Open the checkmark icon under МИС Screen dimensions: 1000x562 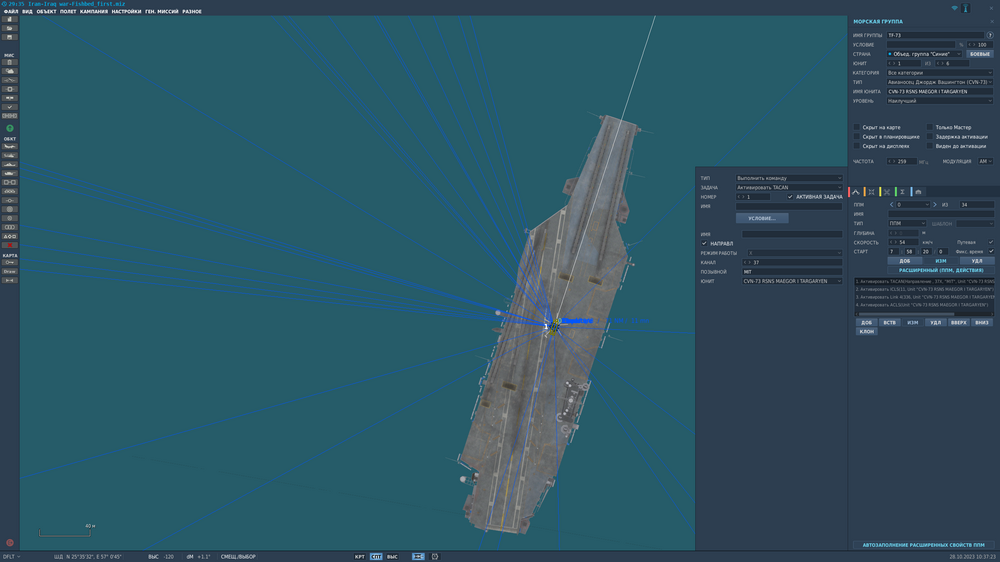click(10, 107)
